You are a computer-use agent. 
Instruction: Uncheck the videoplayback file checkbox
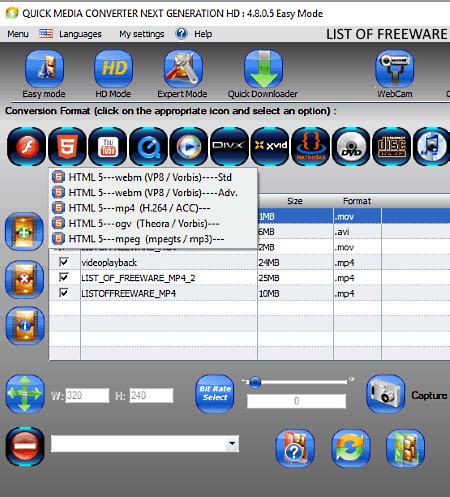coord(64,262)
